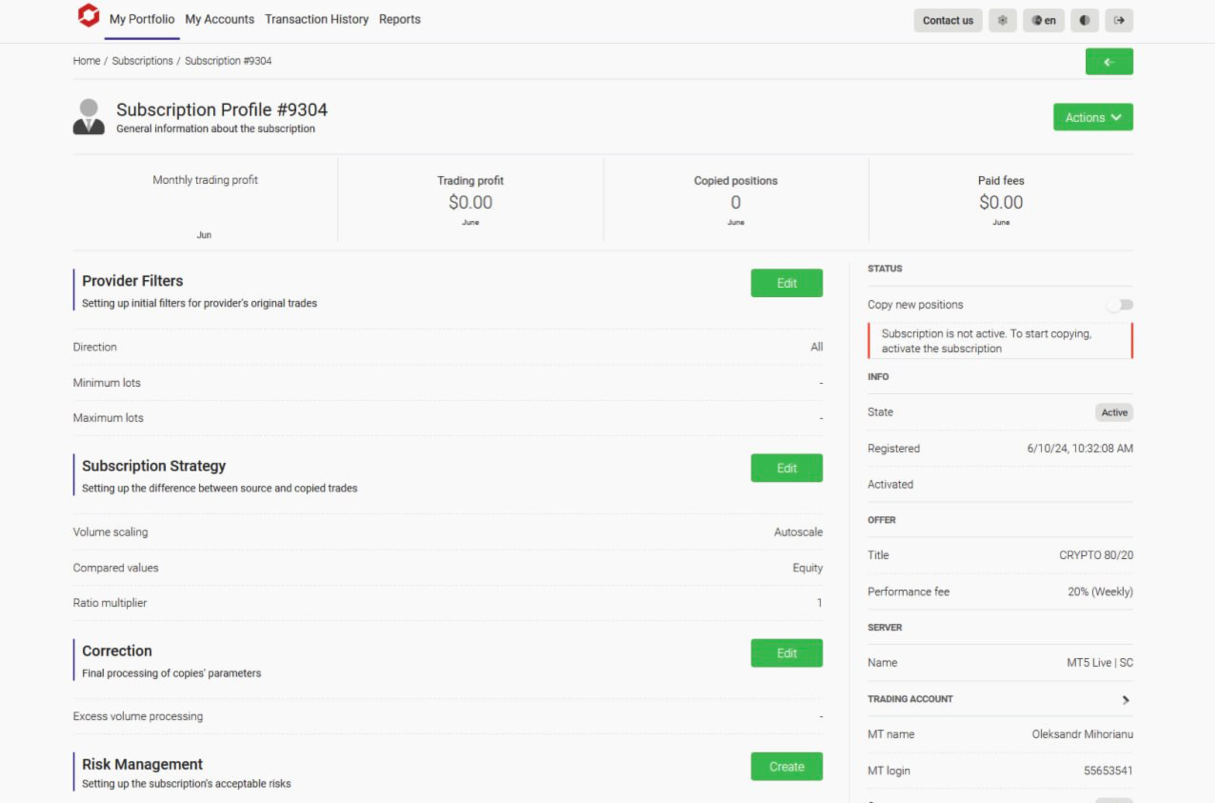This screenshot has height=803, width=1215.
Task: Edit the Subscription Strategy settings
Action: 786,468
